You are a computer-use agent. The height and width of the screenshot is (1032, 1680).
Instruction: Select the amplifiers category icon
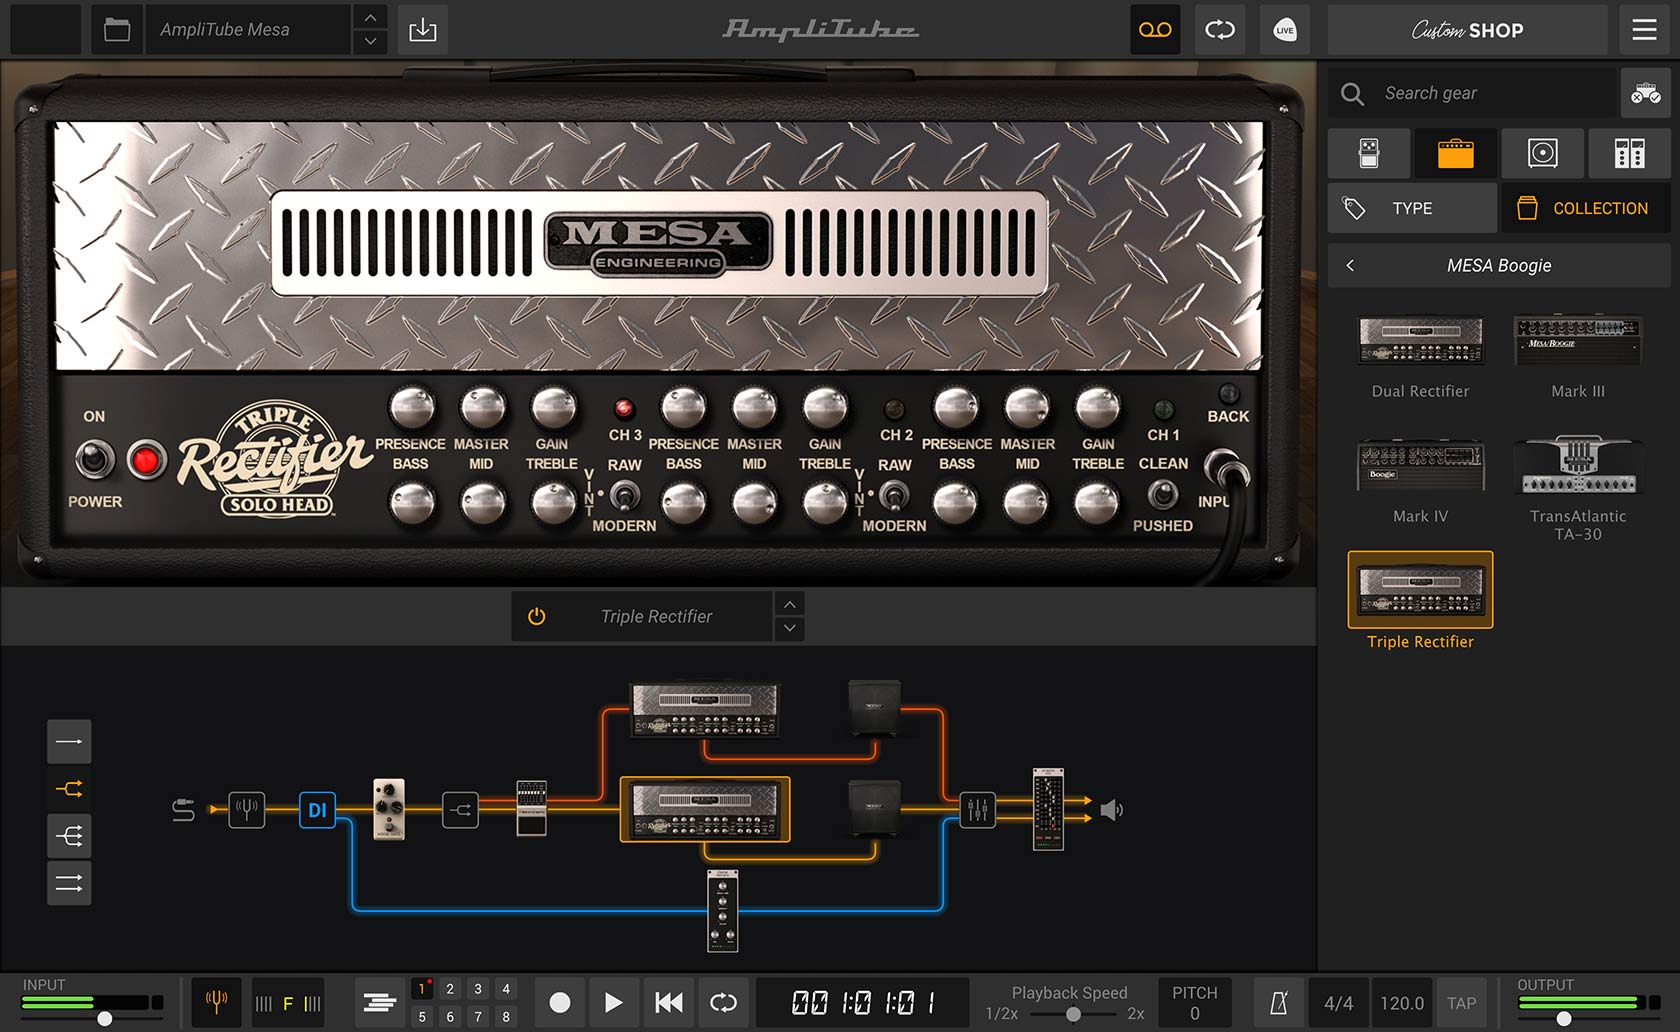tap(1456, 153)
